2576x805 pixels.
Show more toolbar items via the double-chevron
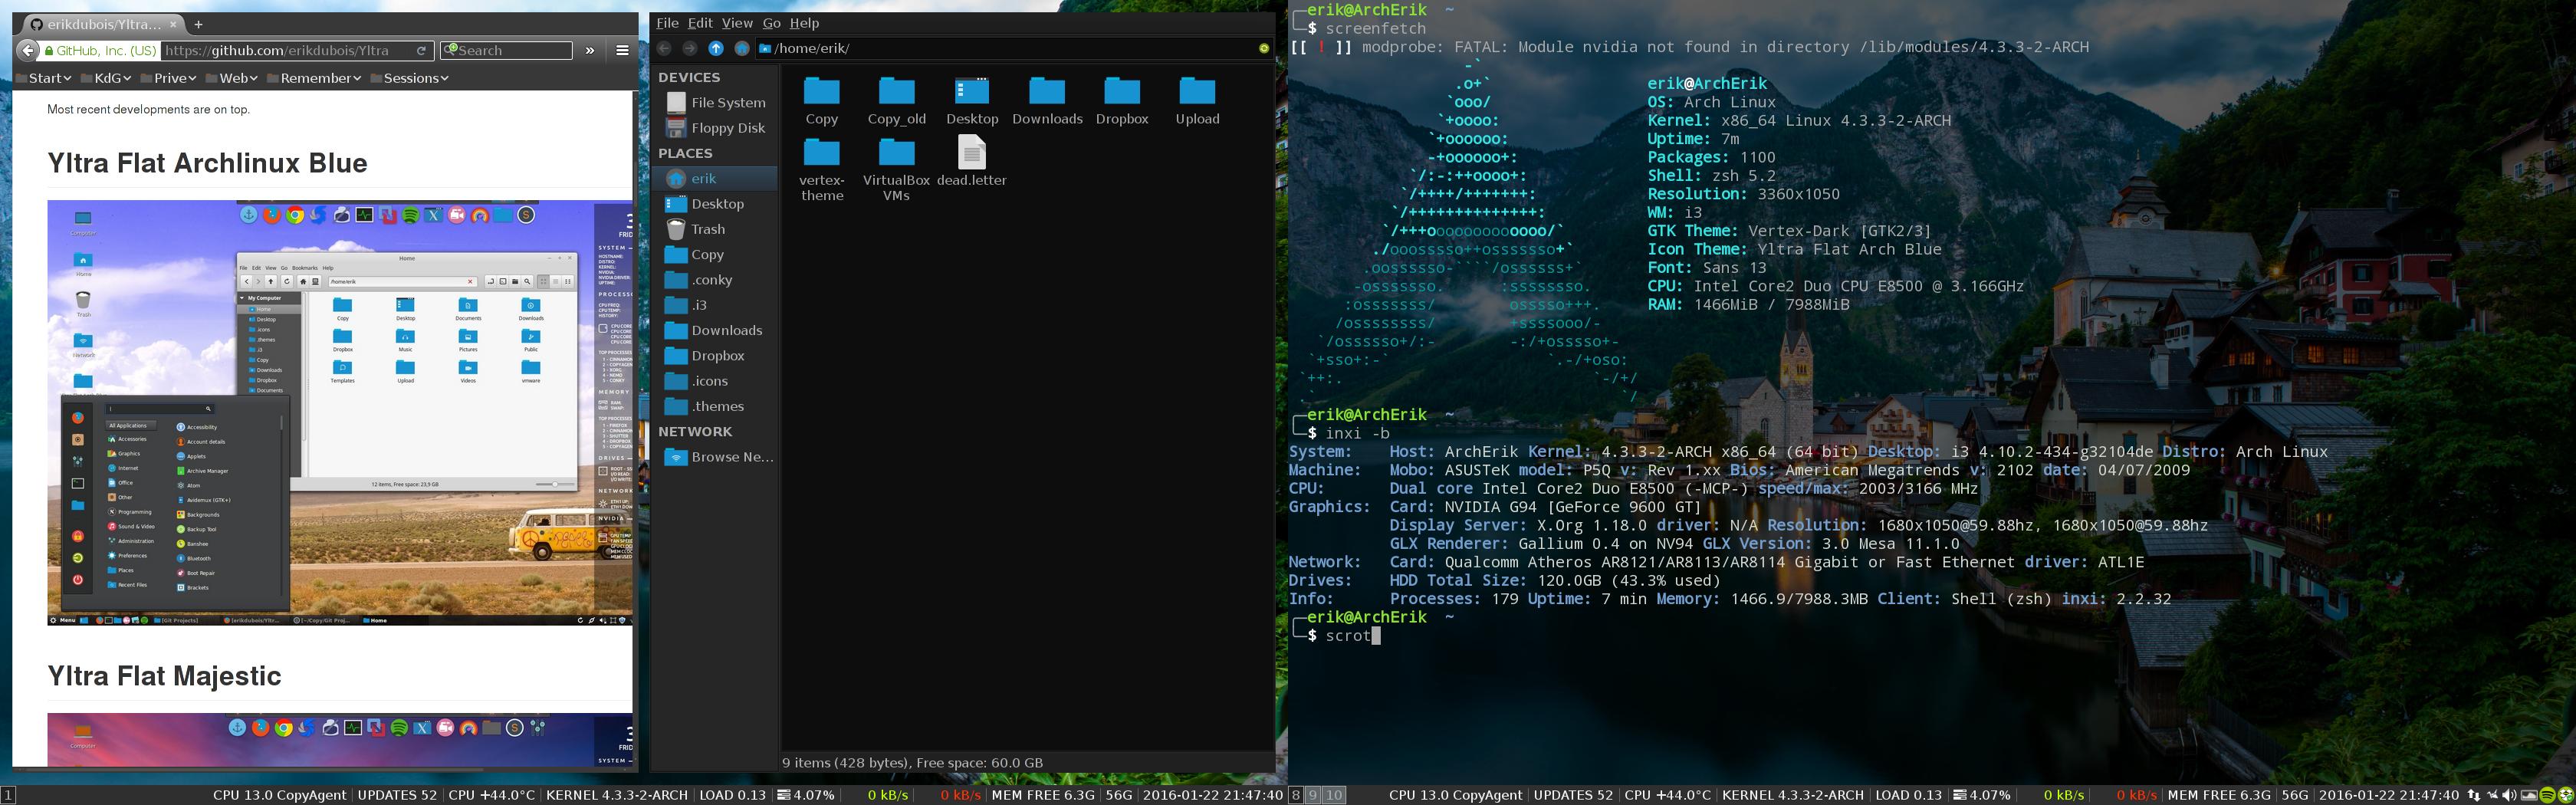pos(590,50)
